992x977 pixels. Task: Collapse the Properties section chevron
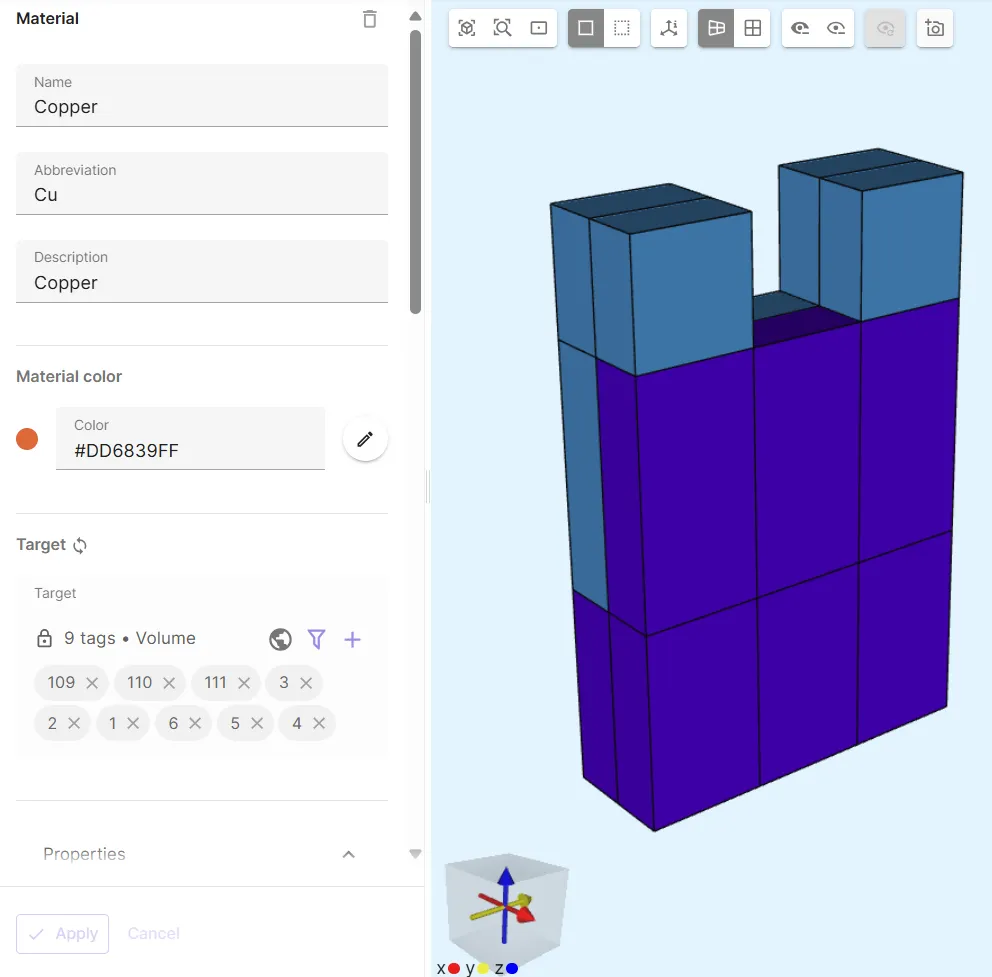(x=348, y=854)
